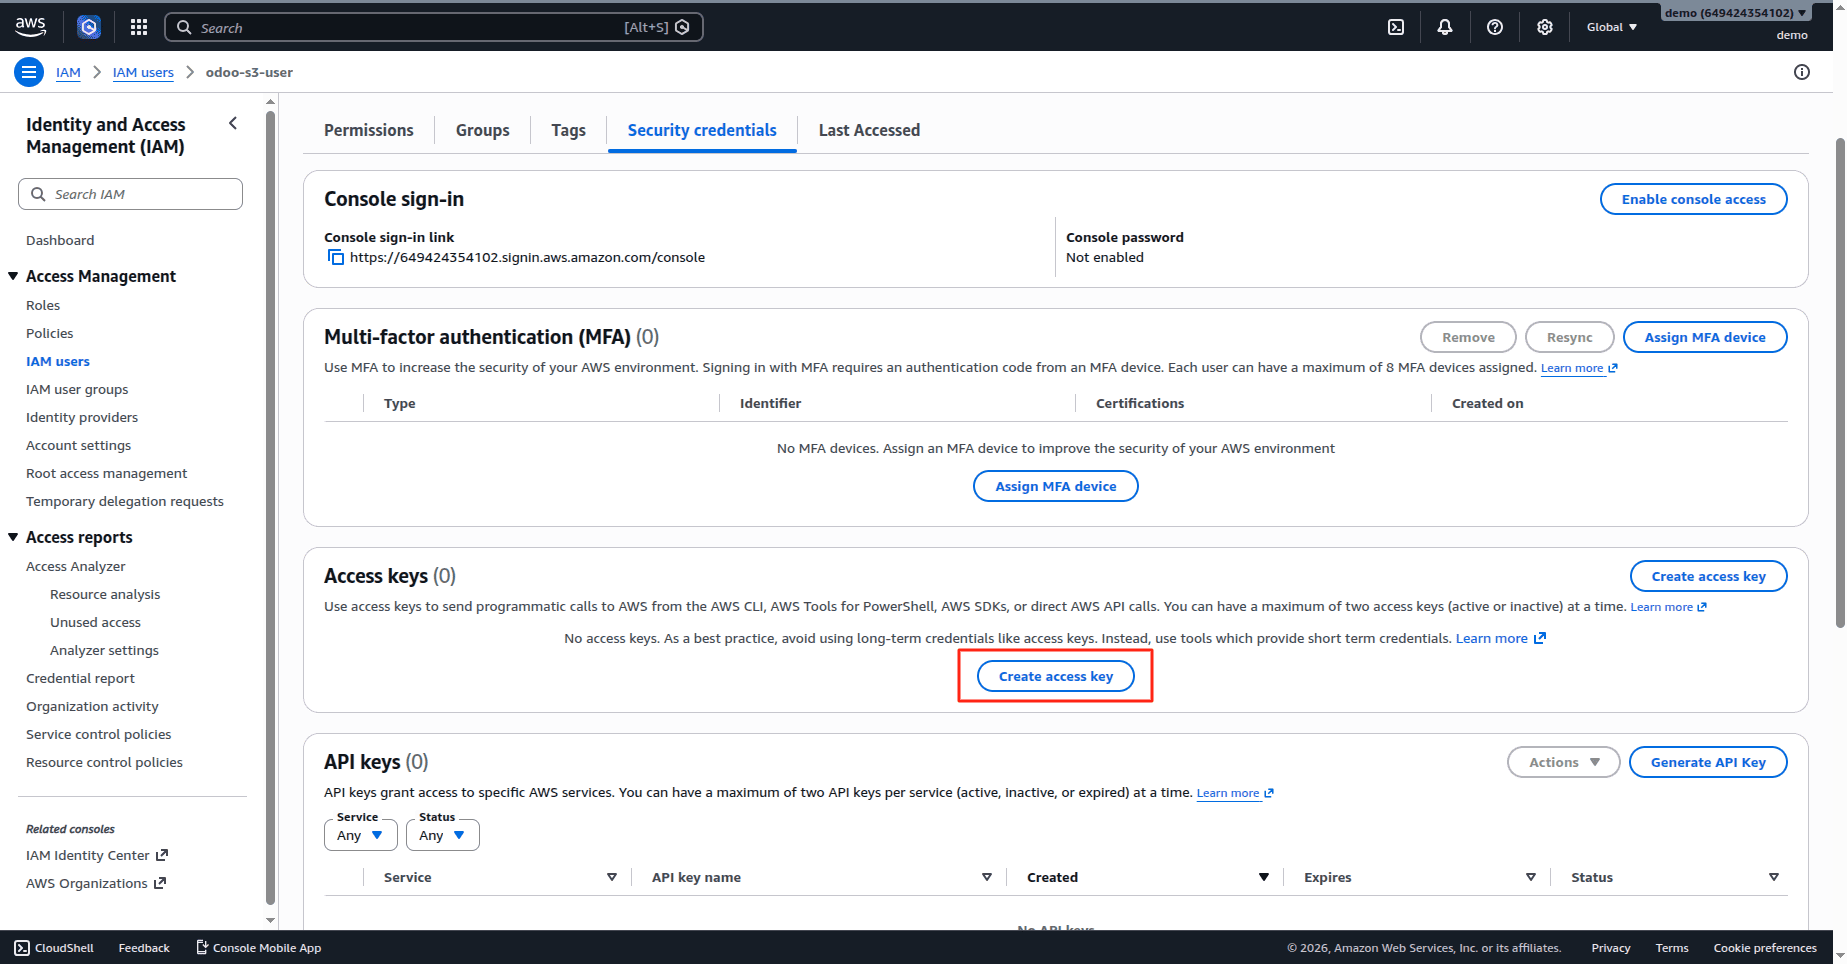Open the services grid menu icon

(x=139, y=27)
